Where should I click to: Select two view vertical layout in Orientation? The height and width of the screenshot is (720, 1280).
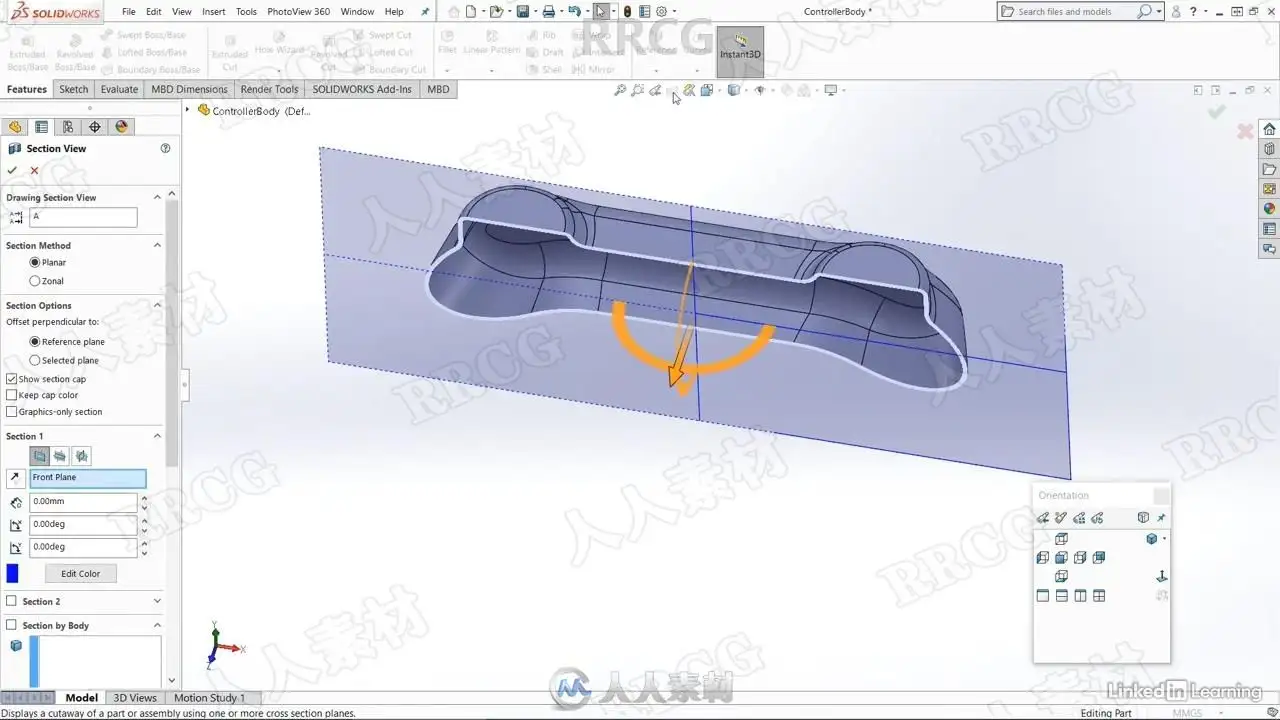tap(1081, 596)
